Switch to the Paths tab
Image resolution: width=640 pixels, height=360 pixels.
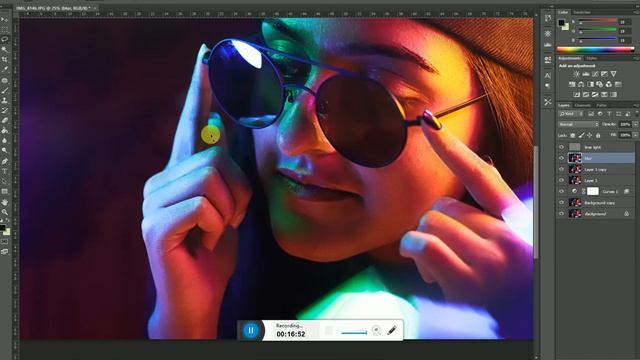pyautogui.click(x=602, y=105)
